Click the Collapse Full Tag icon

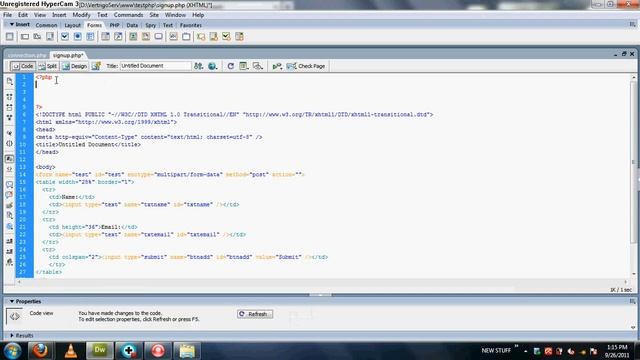click(9, 97)
